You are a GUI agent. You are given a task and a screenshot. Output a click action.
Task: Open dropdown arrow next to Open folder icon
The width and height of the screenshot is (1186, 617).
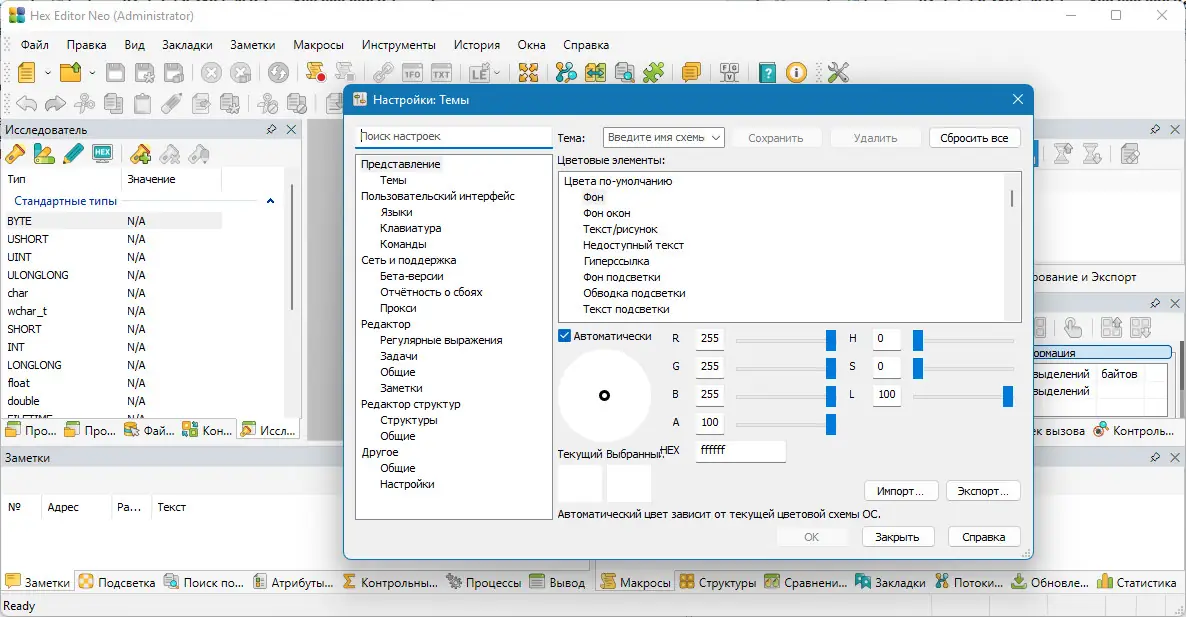coord(92,73)
